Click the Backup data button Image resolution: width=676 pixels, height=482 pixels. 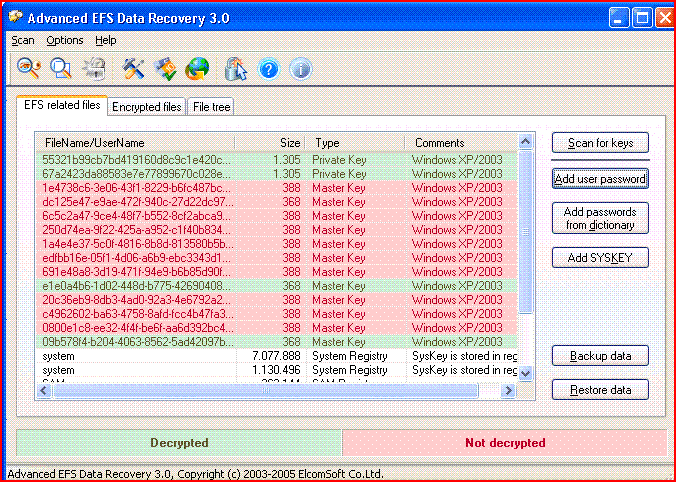click(x=600, y=356)
